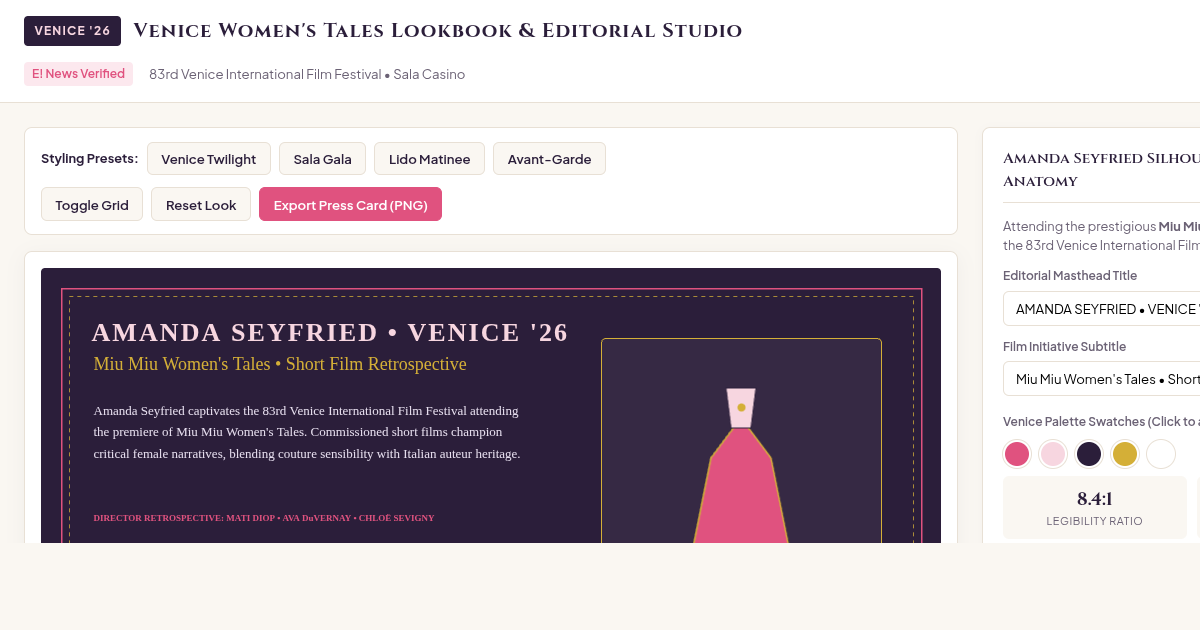
Task: Apply the Sala Gala styling preset
Action: (x=322, y=159)
